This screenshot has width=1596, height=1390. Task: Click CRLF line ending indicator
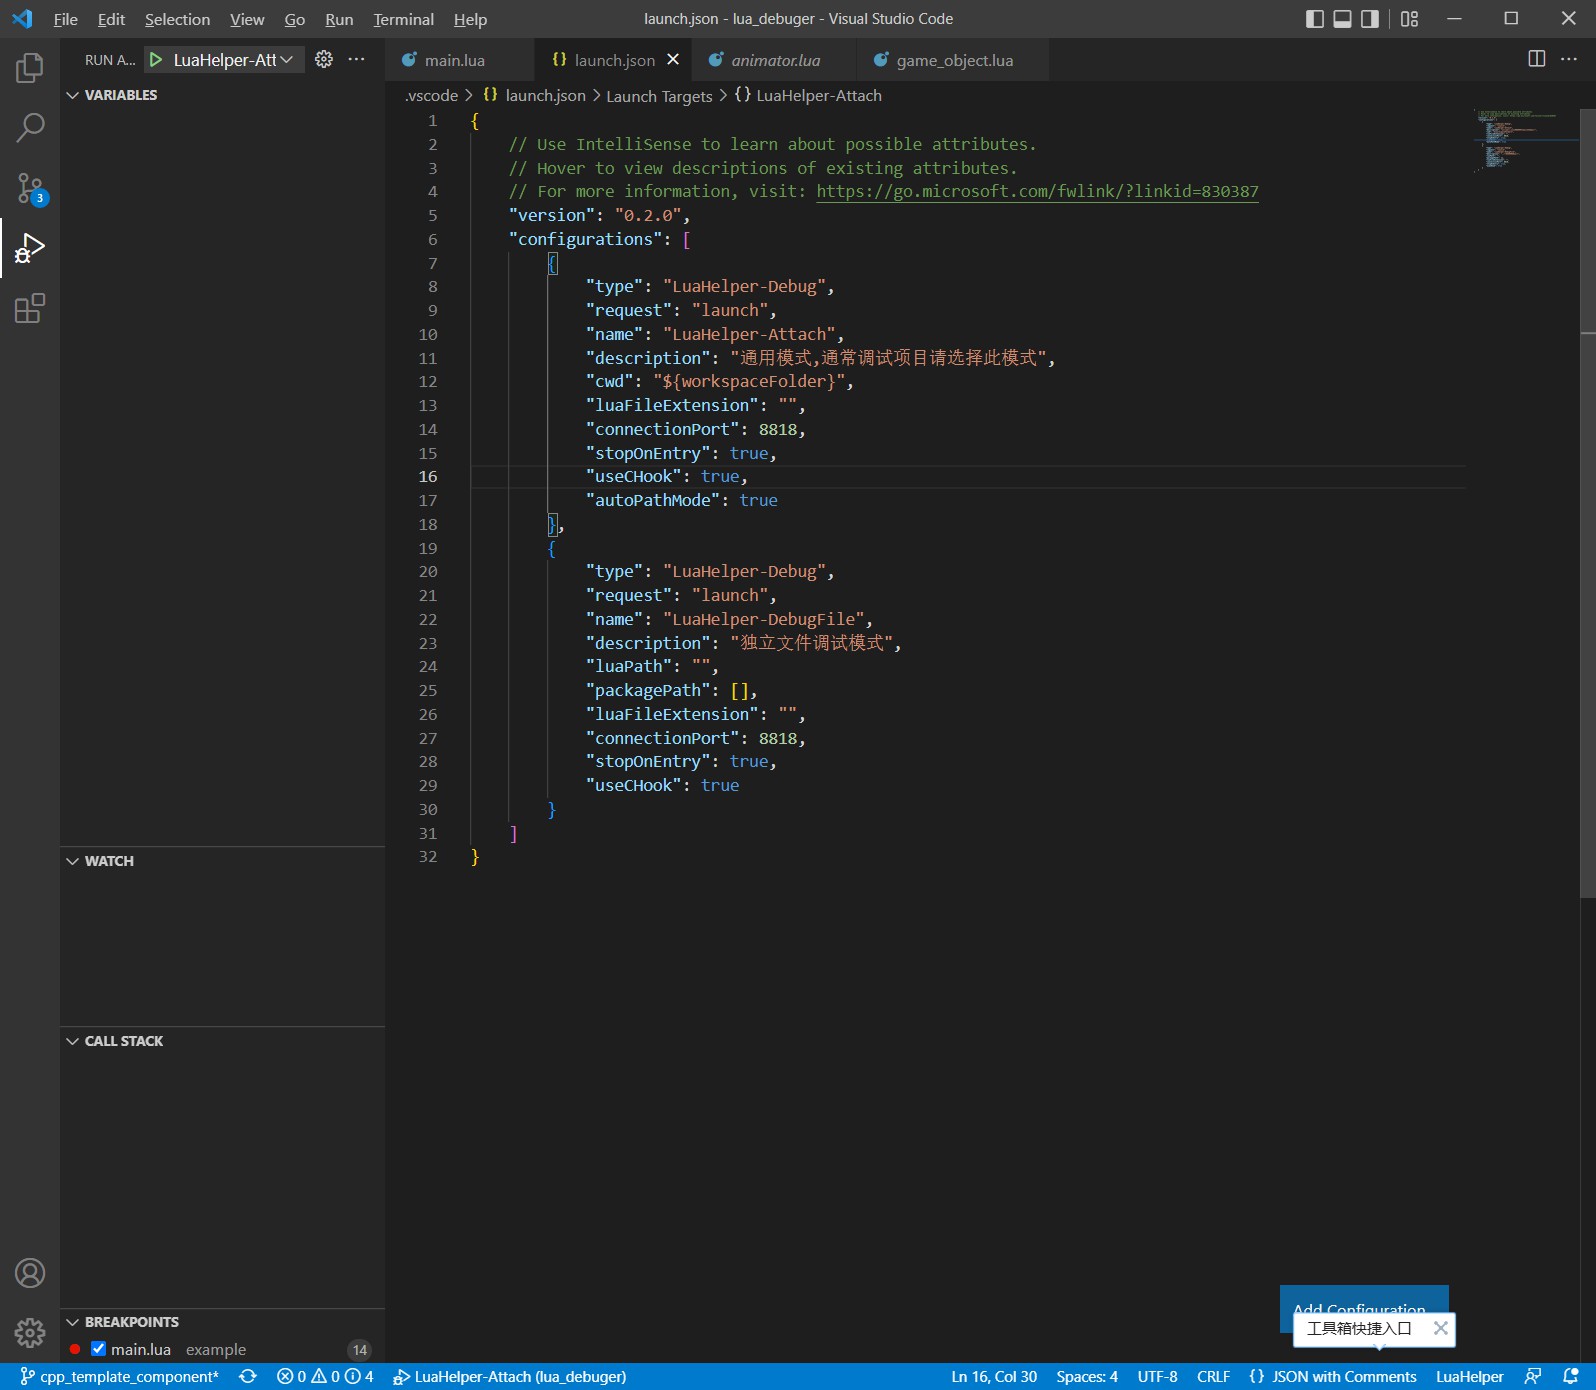pos(1213,1376)
